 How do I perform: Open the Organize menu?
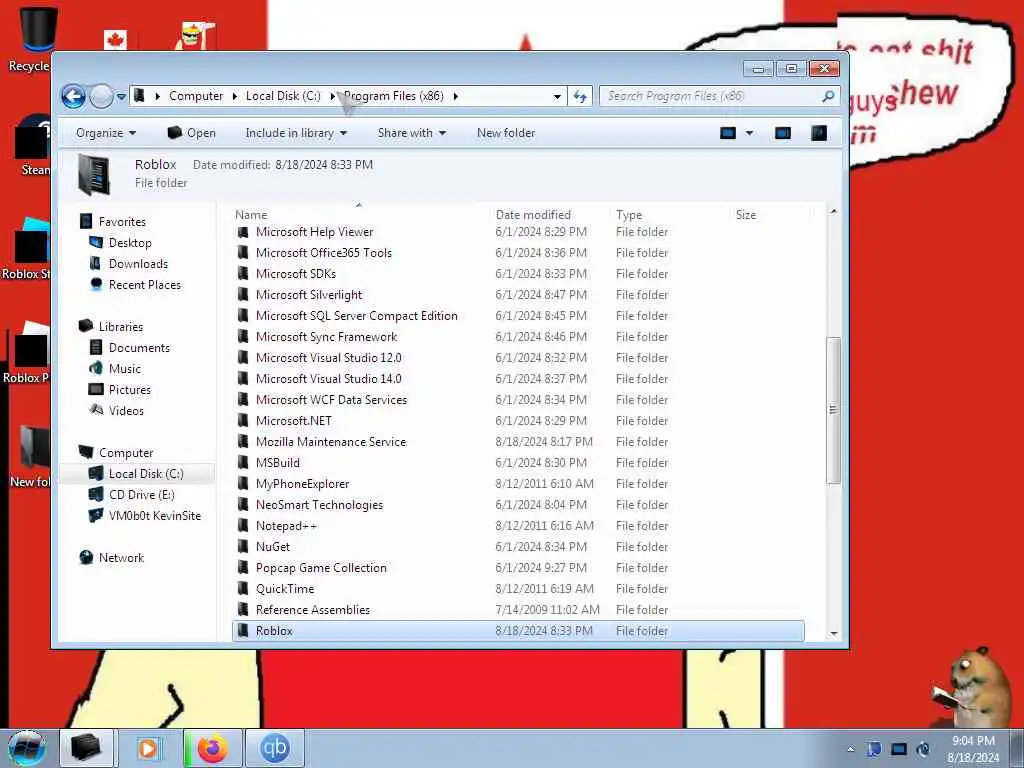click(x=106, y=133)
